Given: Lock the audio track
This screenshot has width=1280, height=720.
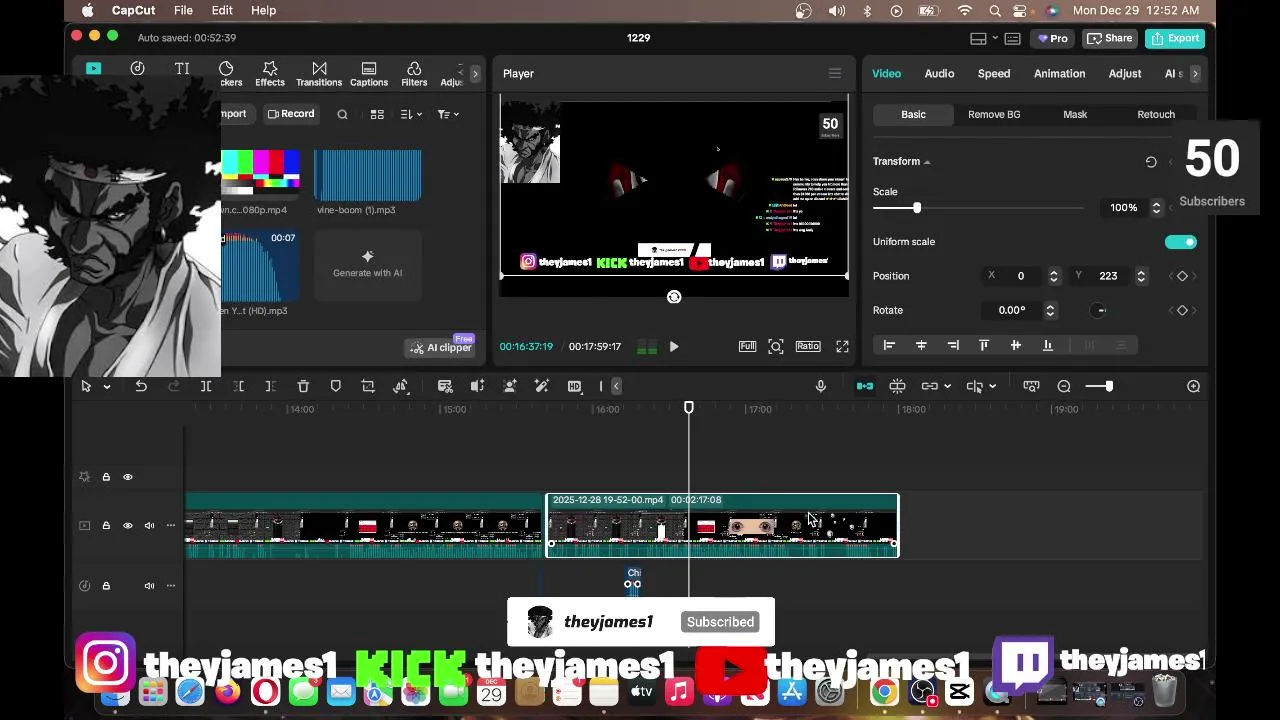Looking at the screenshot, I should [x=106, y=586].
